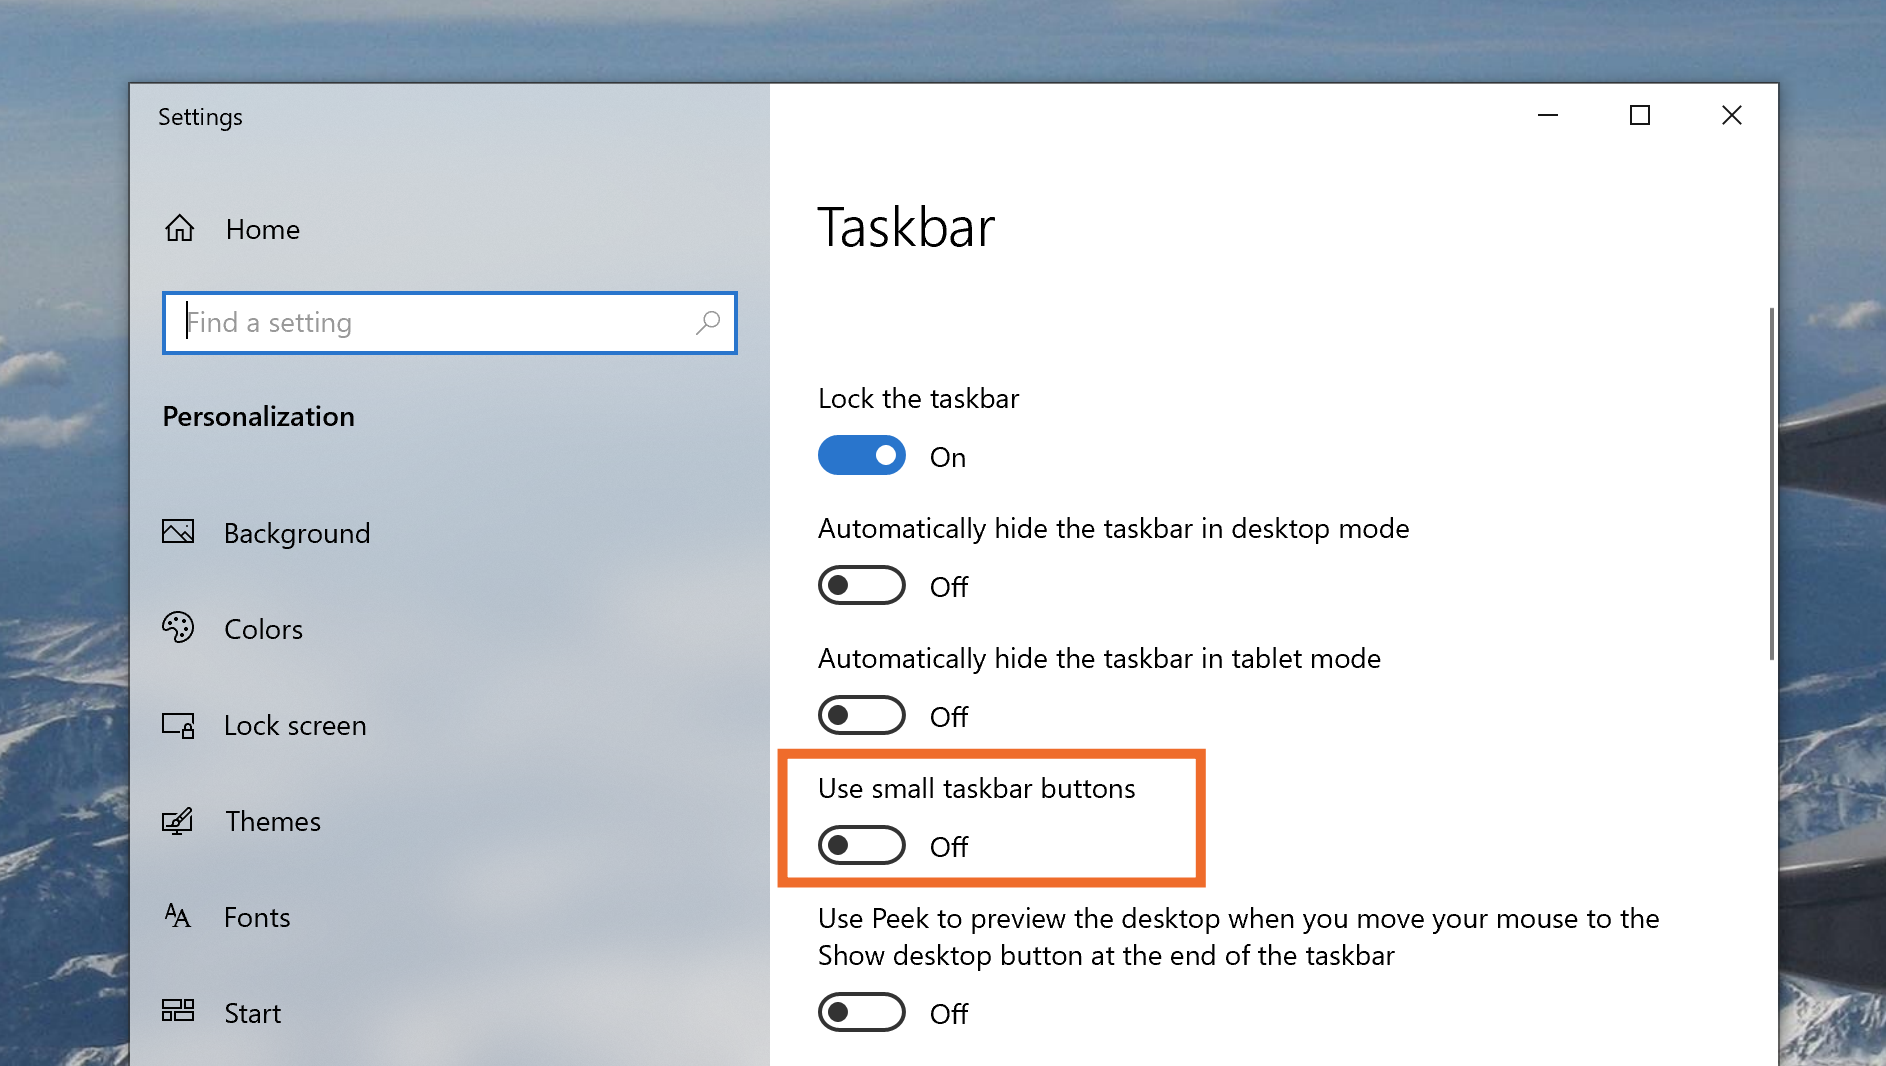Open the Colors settings page
This screenshot has height=1066, width=1886.
tap(263, 629)
